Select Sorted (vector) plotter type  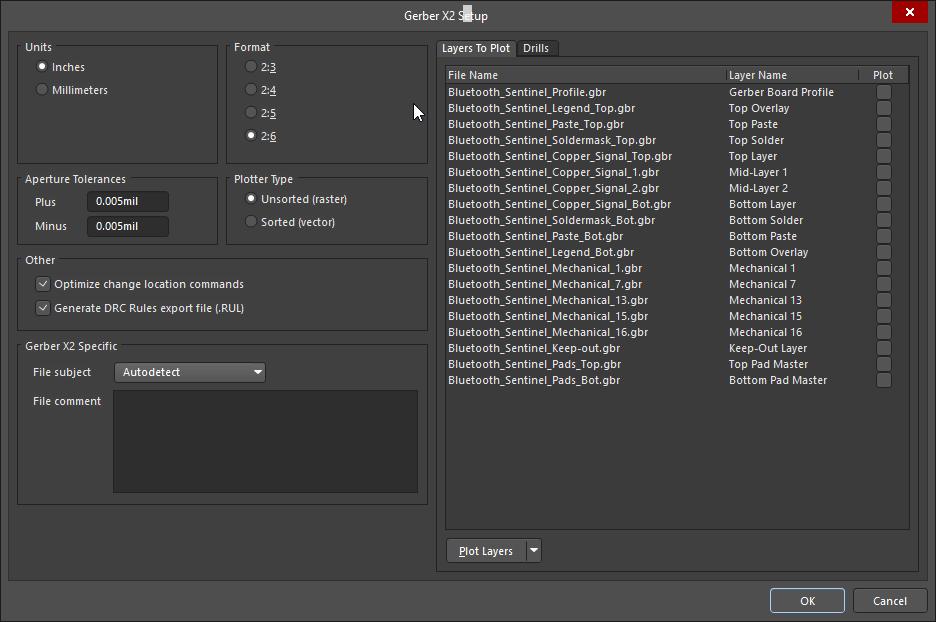[x=251, y=221]
